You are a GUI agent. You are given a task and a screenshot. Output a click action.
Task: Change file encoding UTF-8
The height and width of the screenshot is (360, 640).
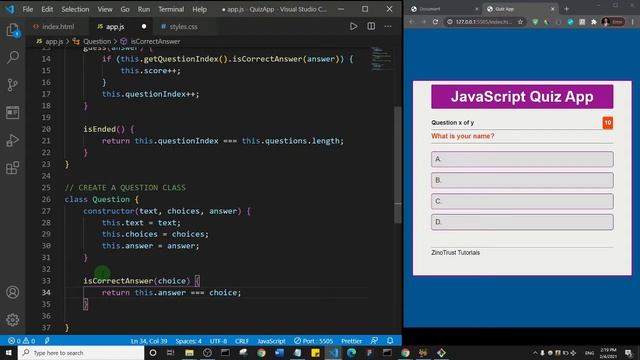point(218,341)
